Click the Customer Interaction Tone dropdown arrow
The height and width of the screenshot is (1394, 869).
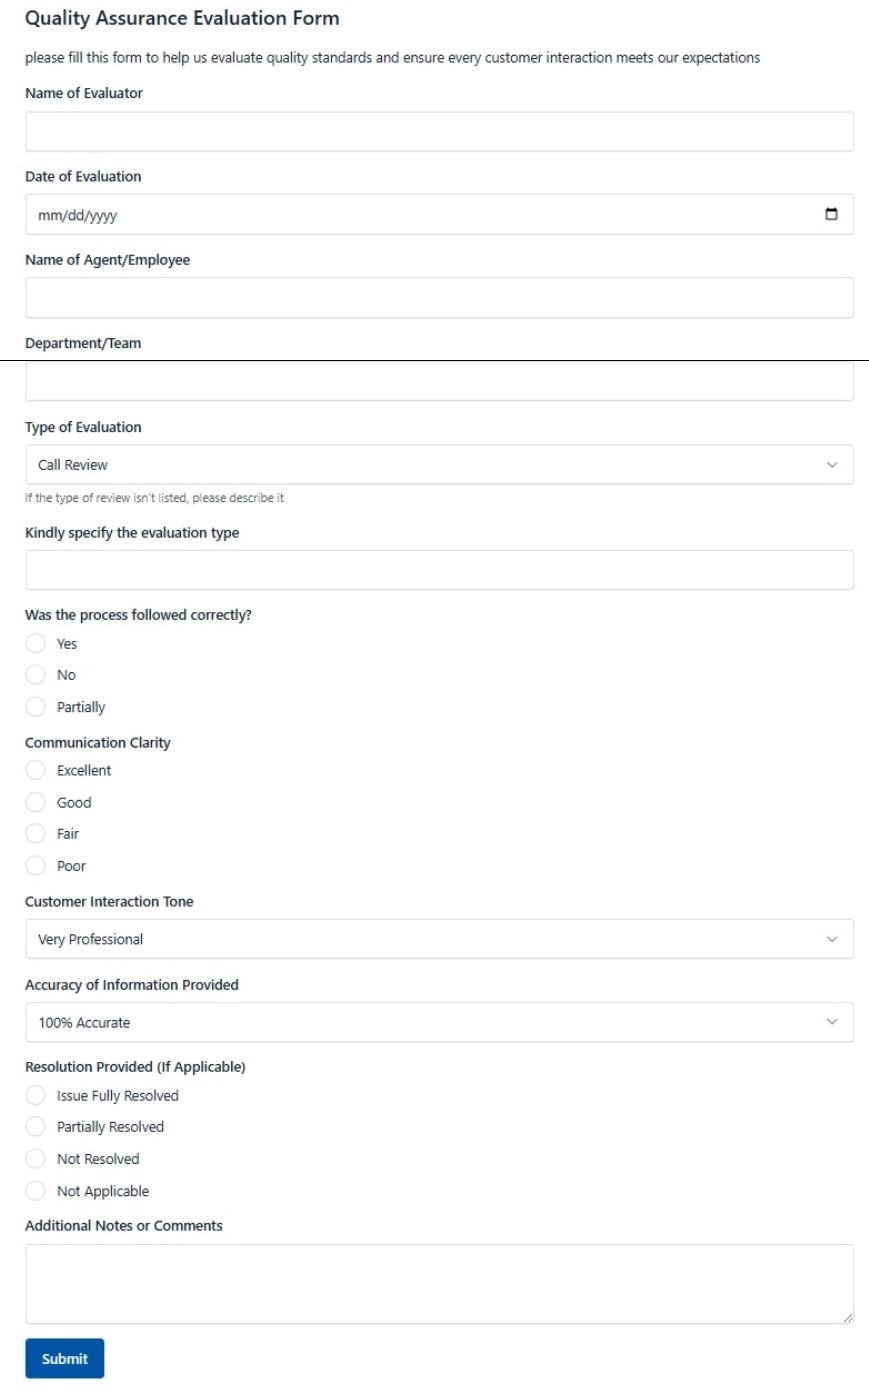point(831,938)
